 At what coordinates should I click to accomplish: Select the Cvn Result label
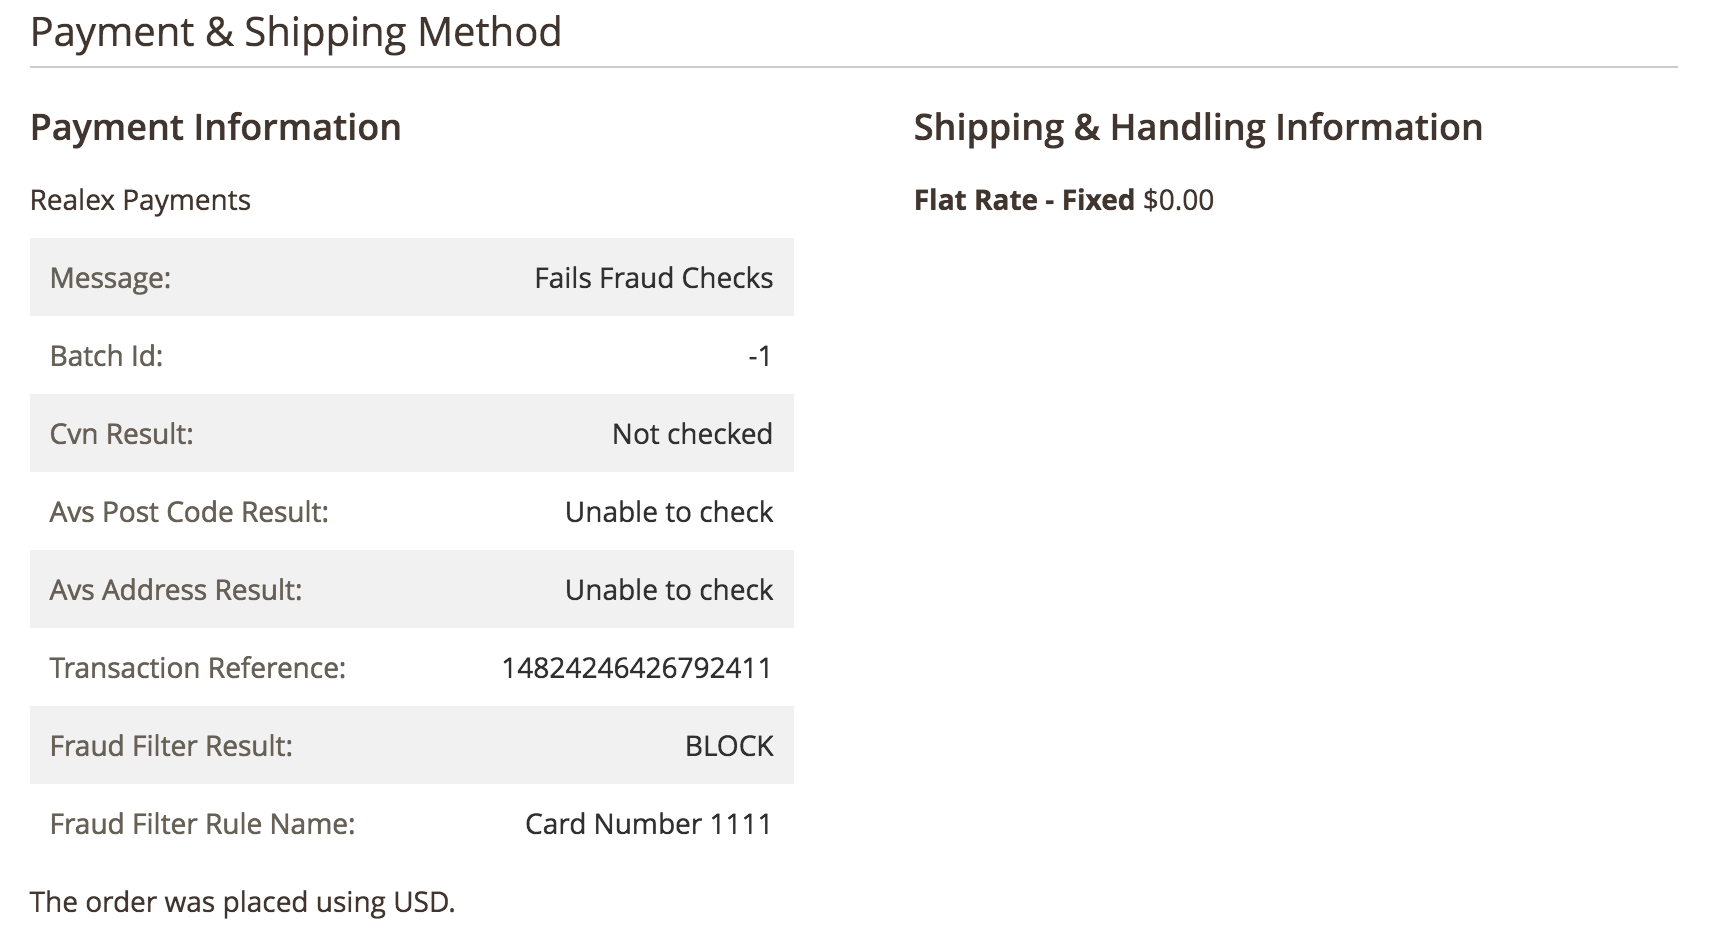tap(121, 433)
